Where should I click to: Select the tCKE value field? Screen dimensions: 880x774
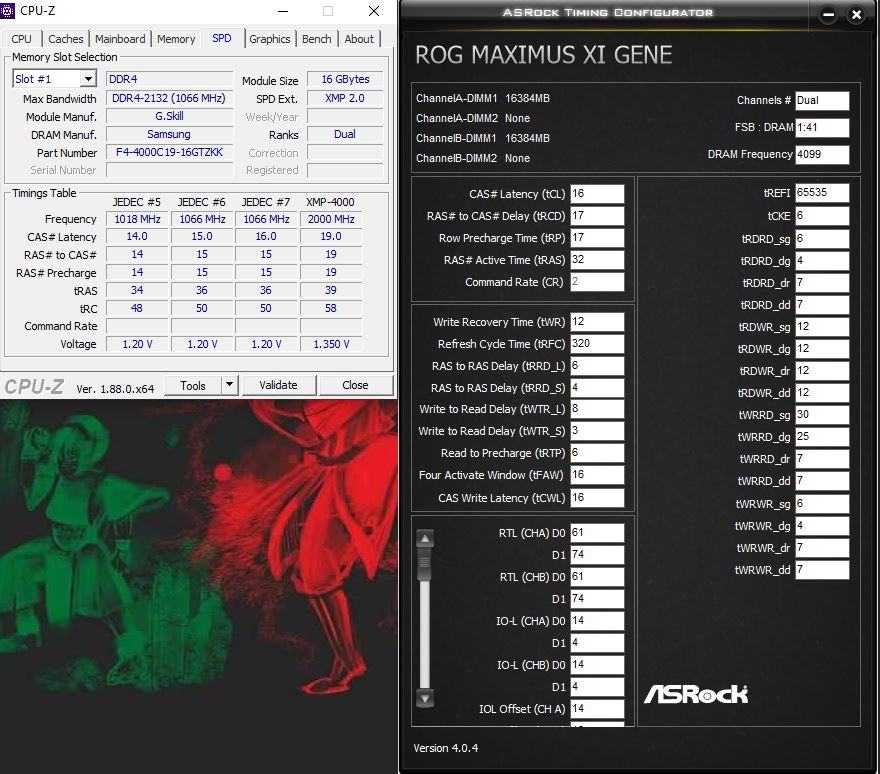coord(822,216)
